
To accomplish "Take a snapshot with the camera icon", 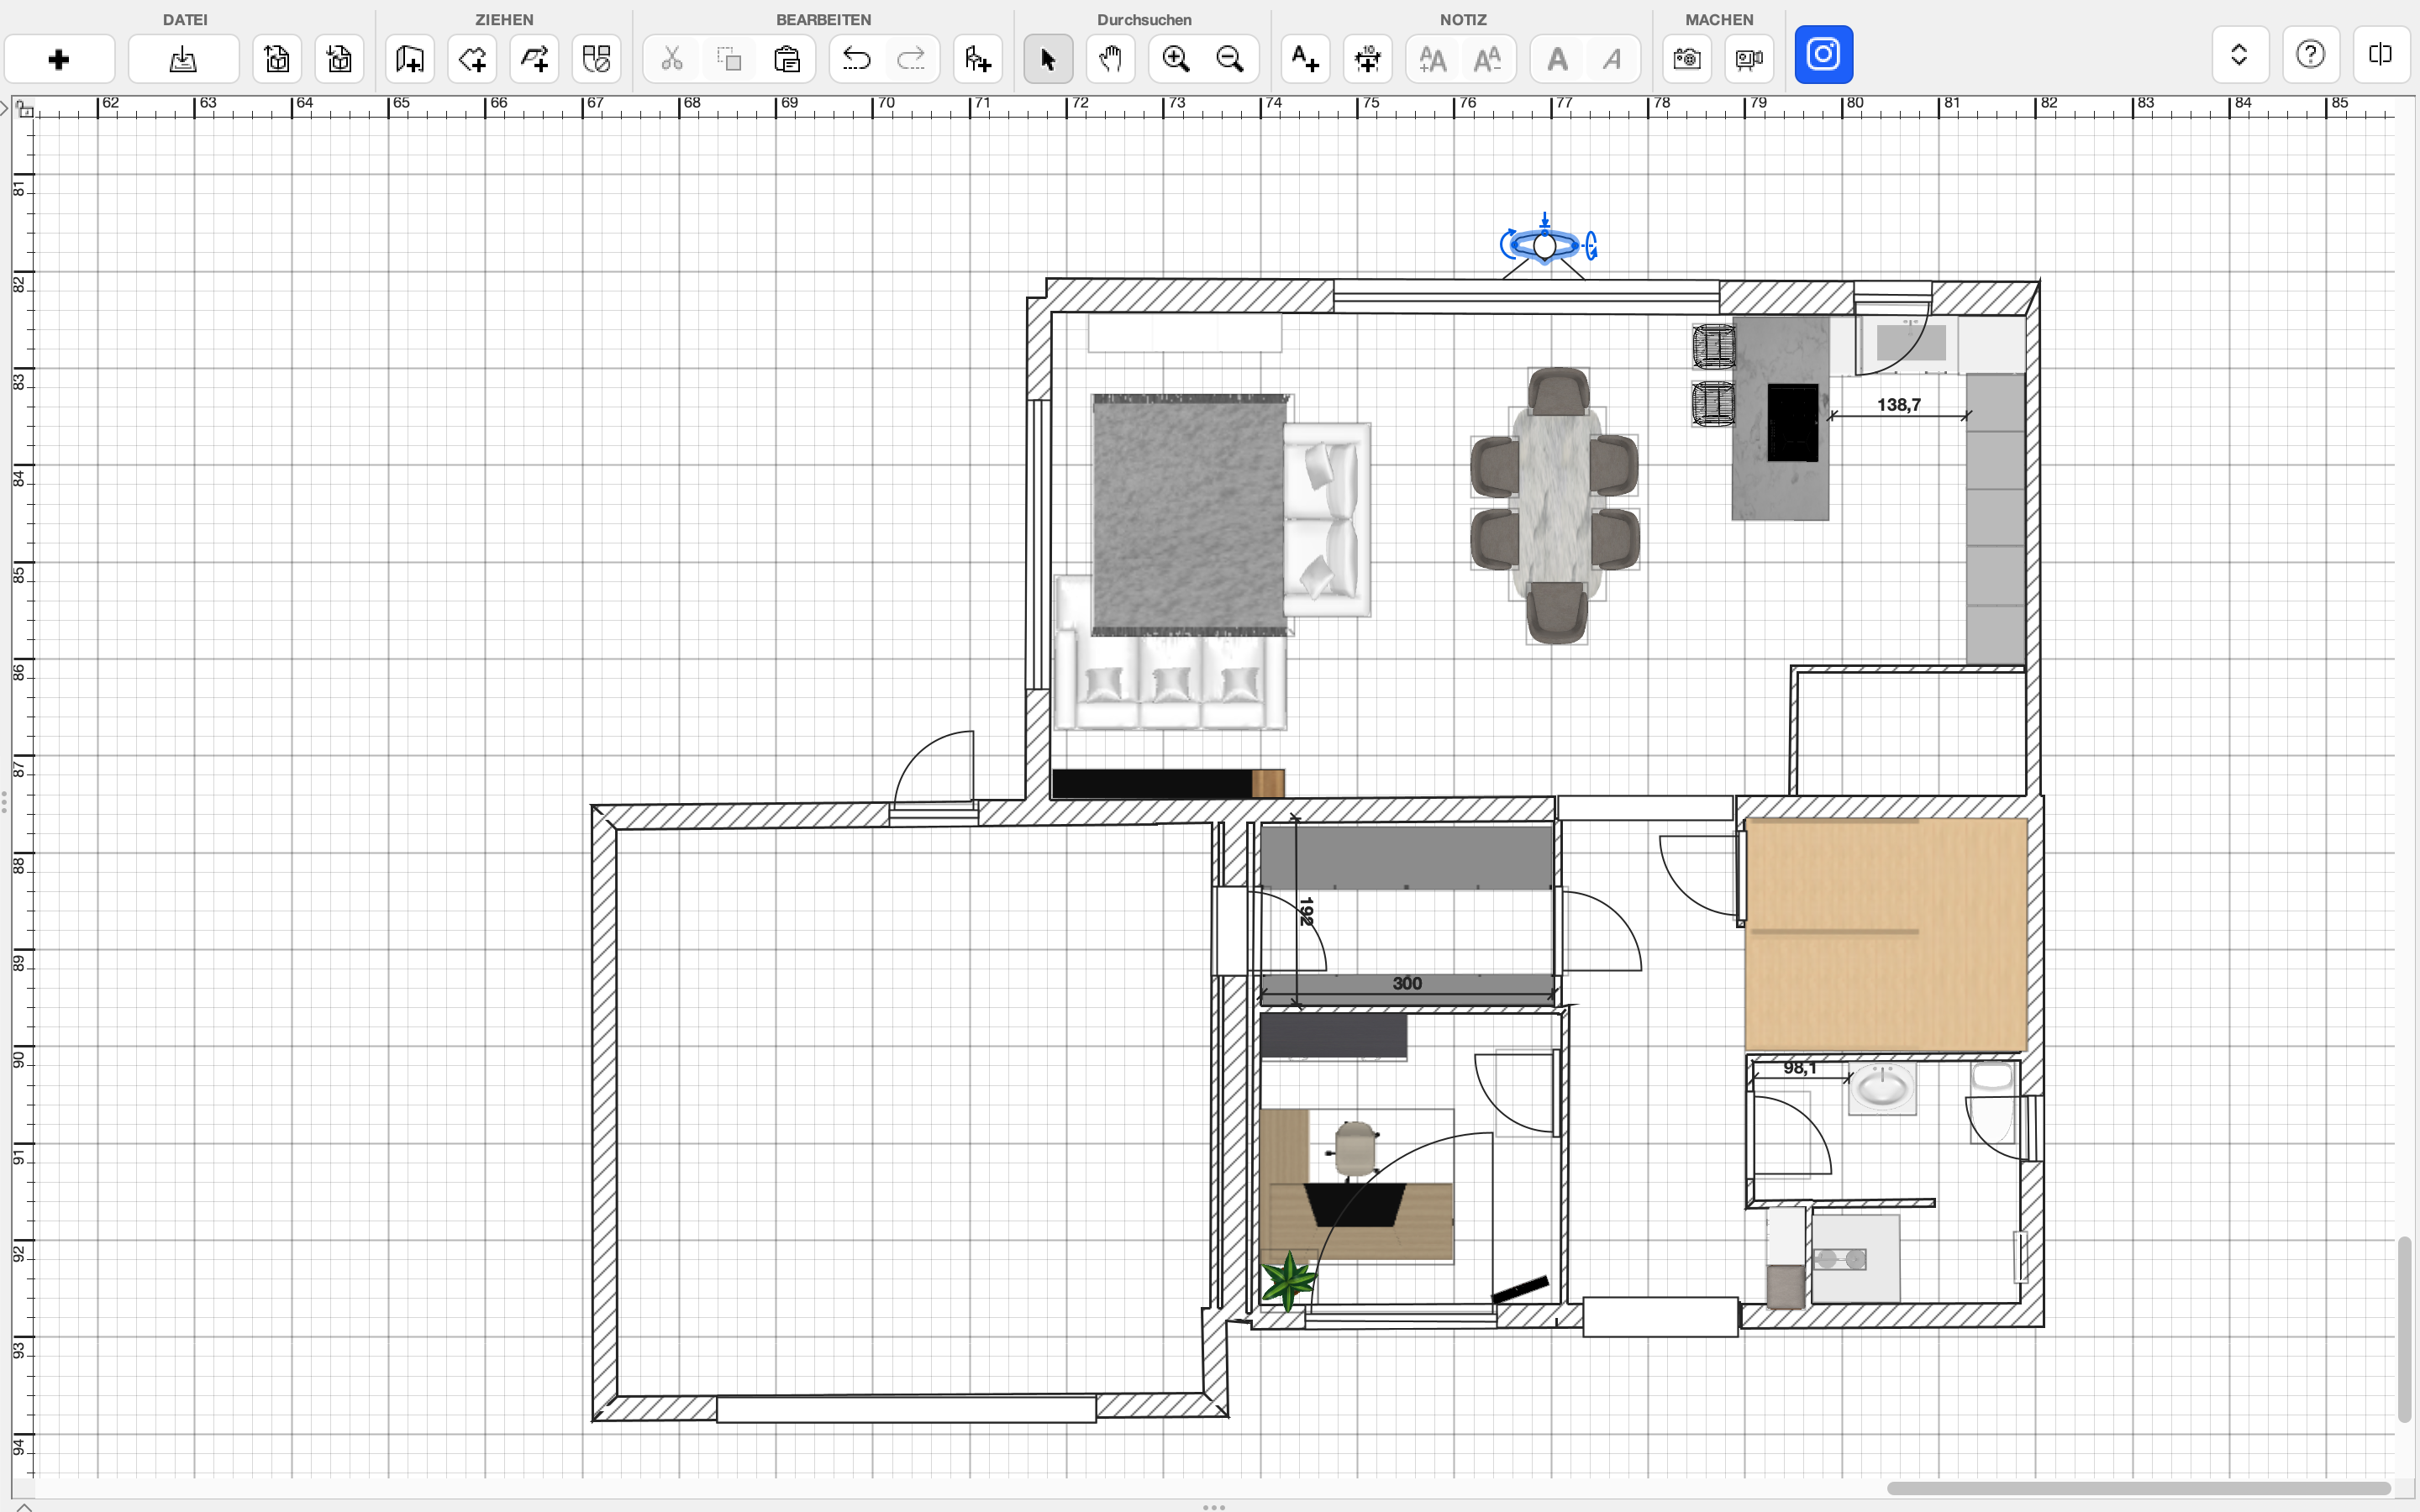I will (1687, 60).
